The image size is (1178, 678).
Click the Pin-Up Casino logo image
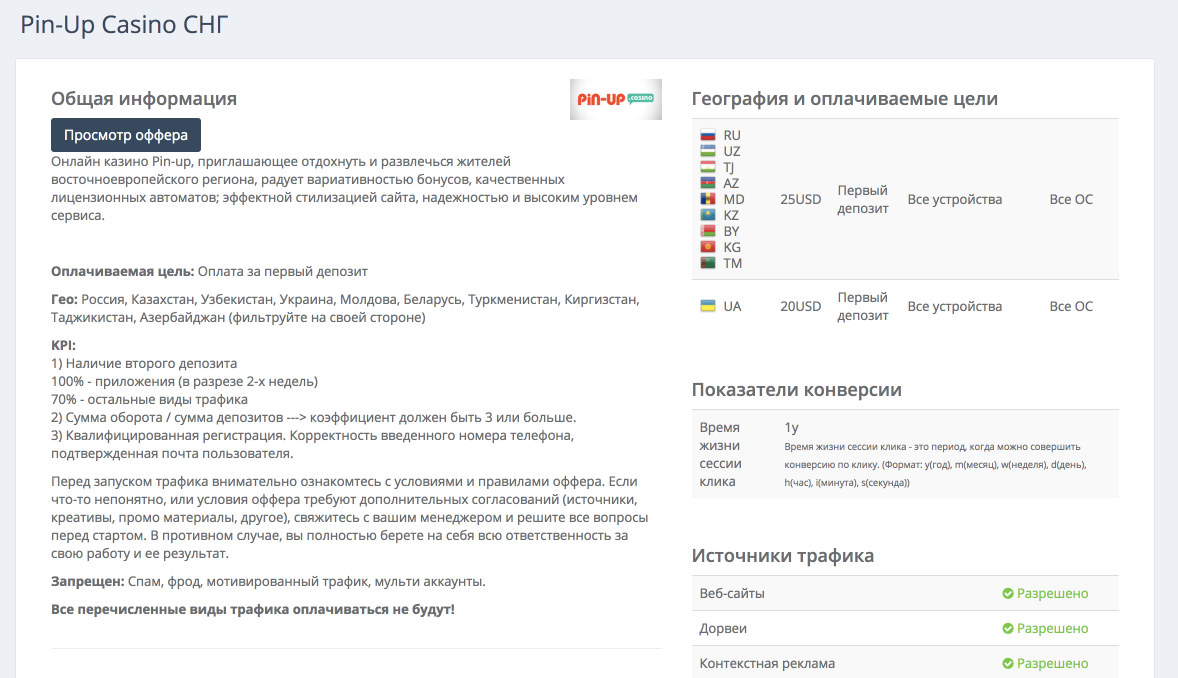(615, 99)
